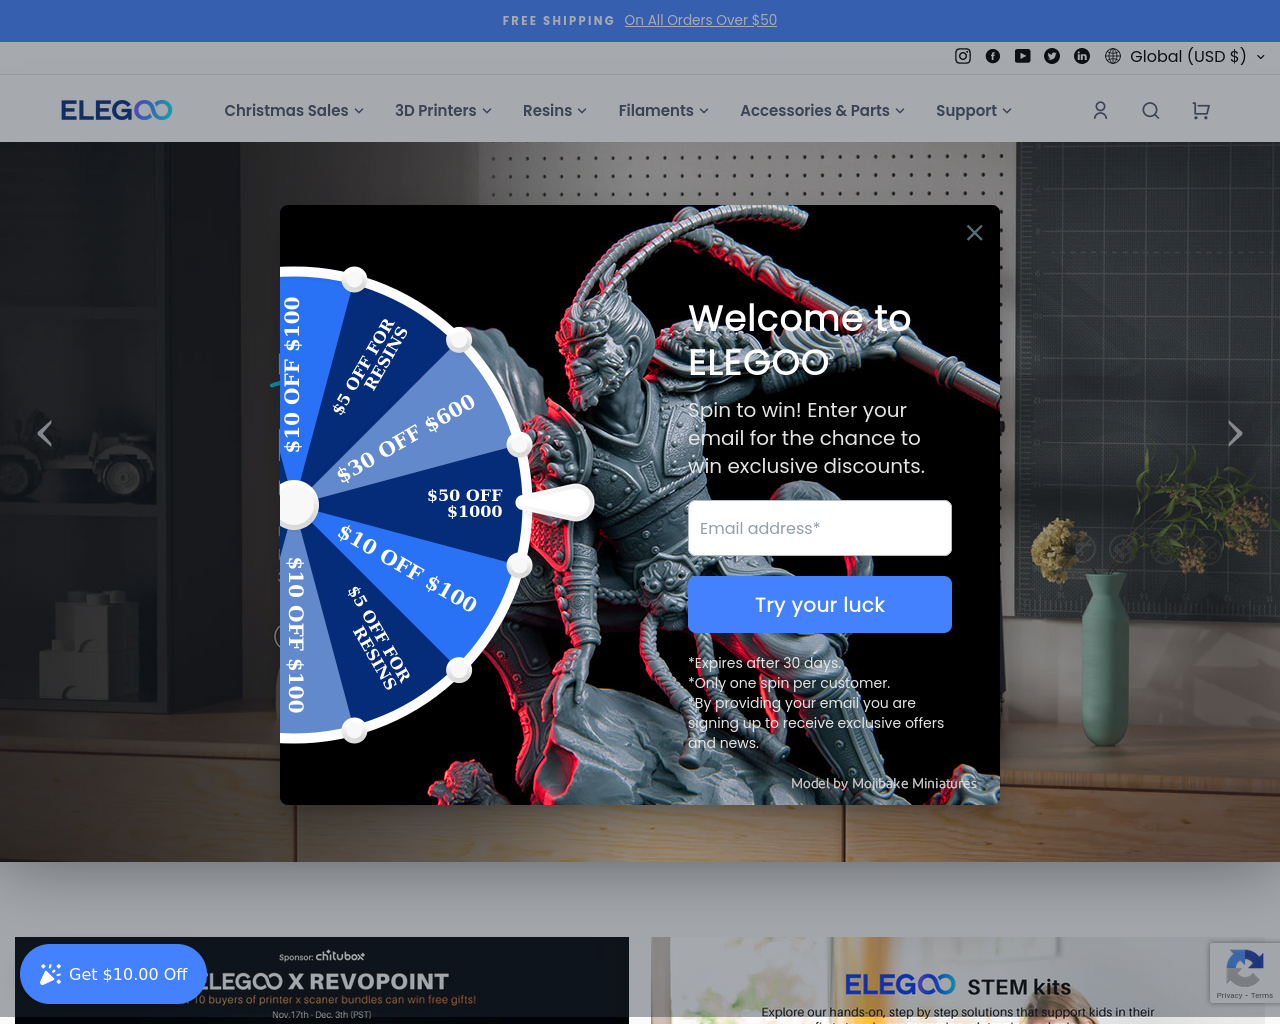This screenshot has width=1280, height=1024.
Task: Open ELEGOO YouTube channel icon
Action: pos(1022,56)
